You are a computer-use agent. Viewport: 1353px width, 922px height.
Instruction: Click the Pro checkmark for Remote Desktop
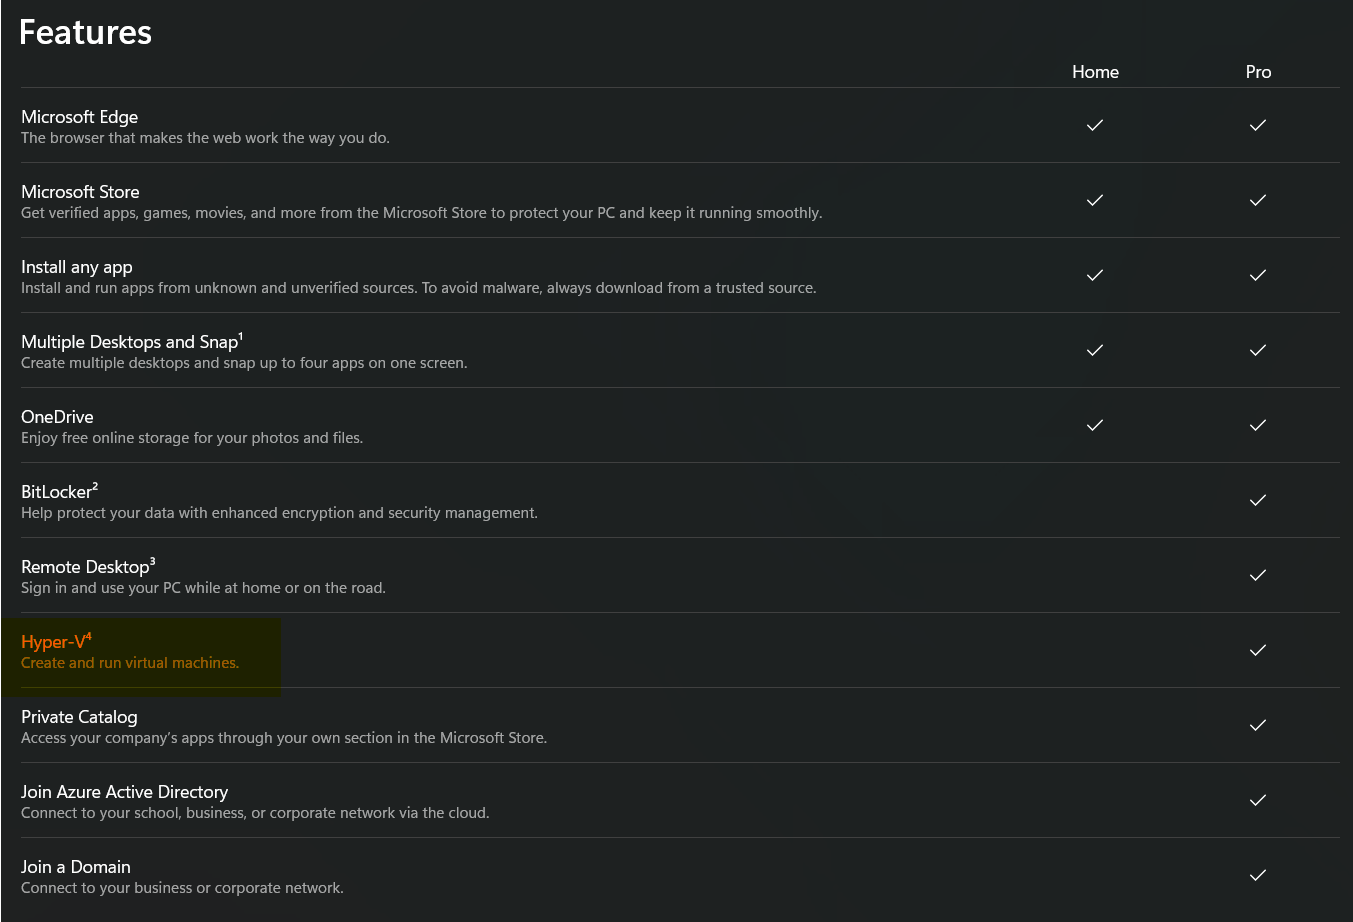[x=1258, y=575]
